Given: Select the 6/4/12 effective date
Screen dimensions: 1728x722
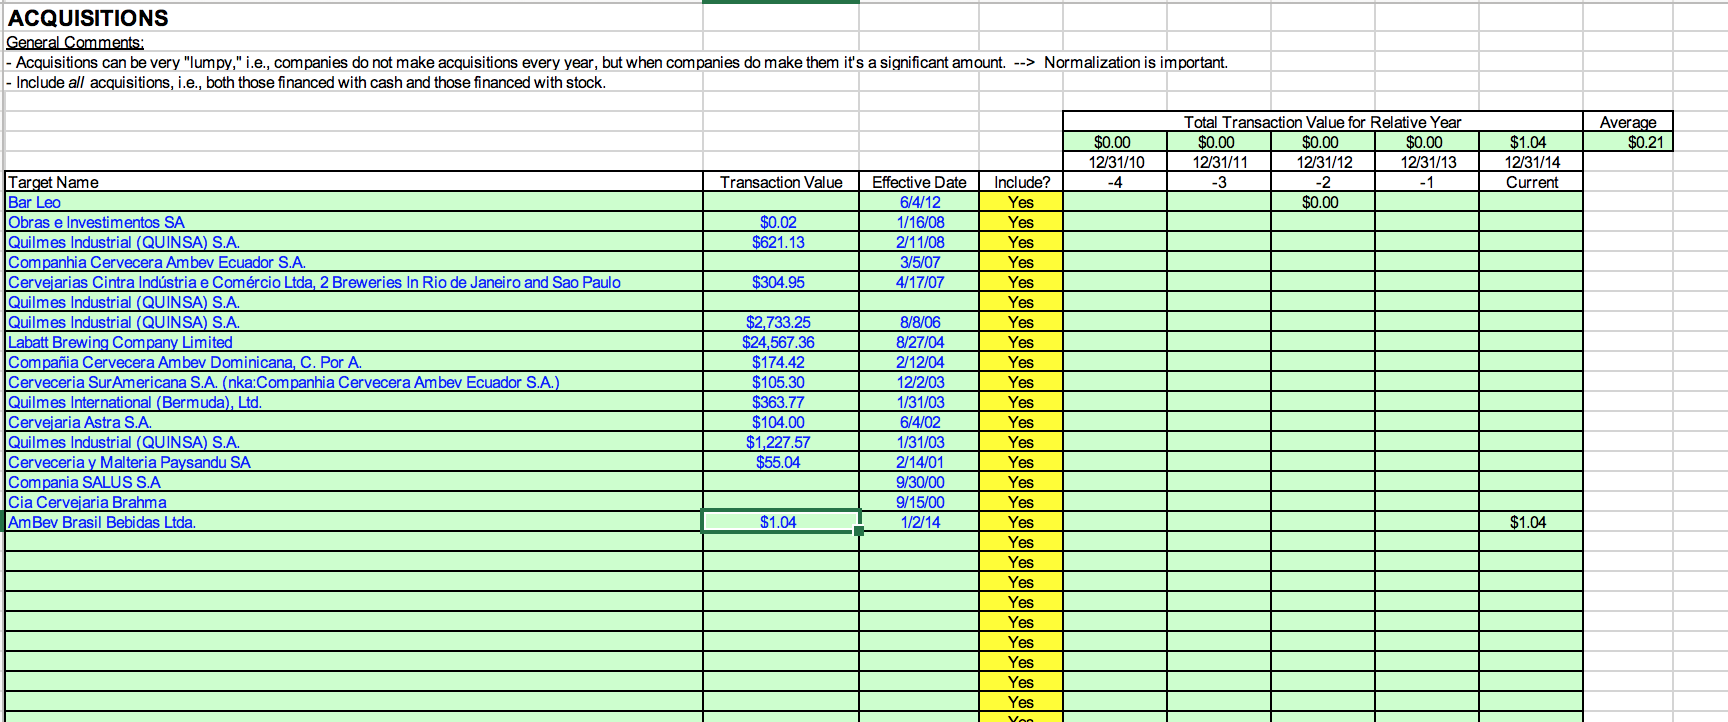Looking at the screenshot, I should 920,202.
